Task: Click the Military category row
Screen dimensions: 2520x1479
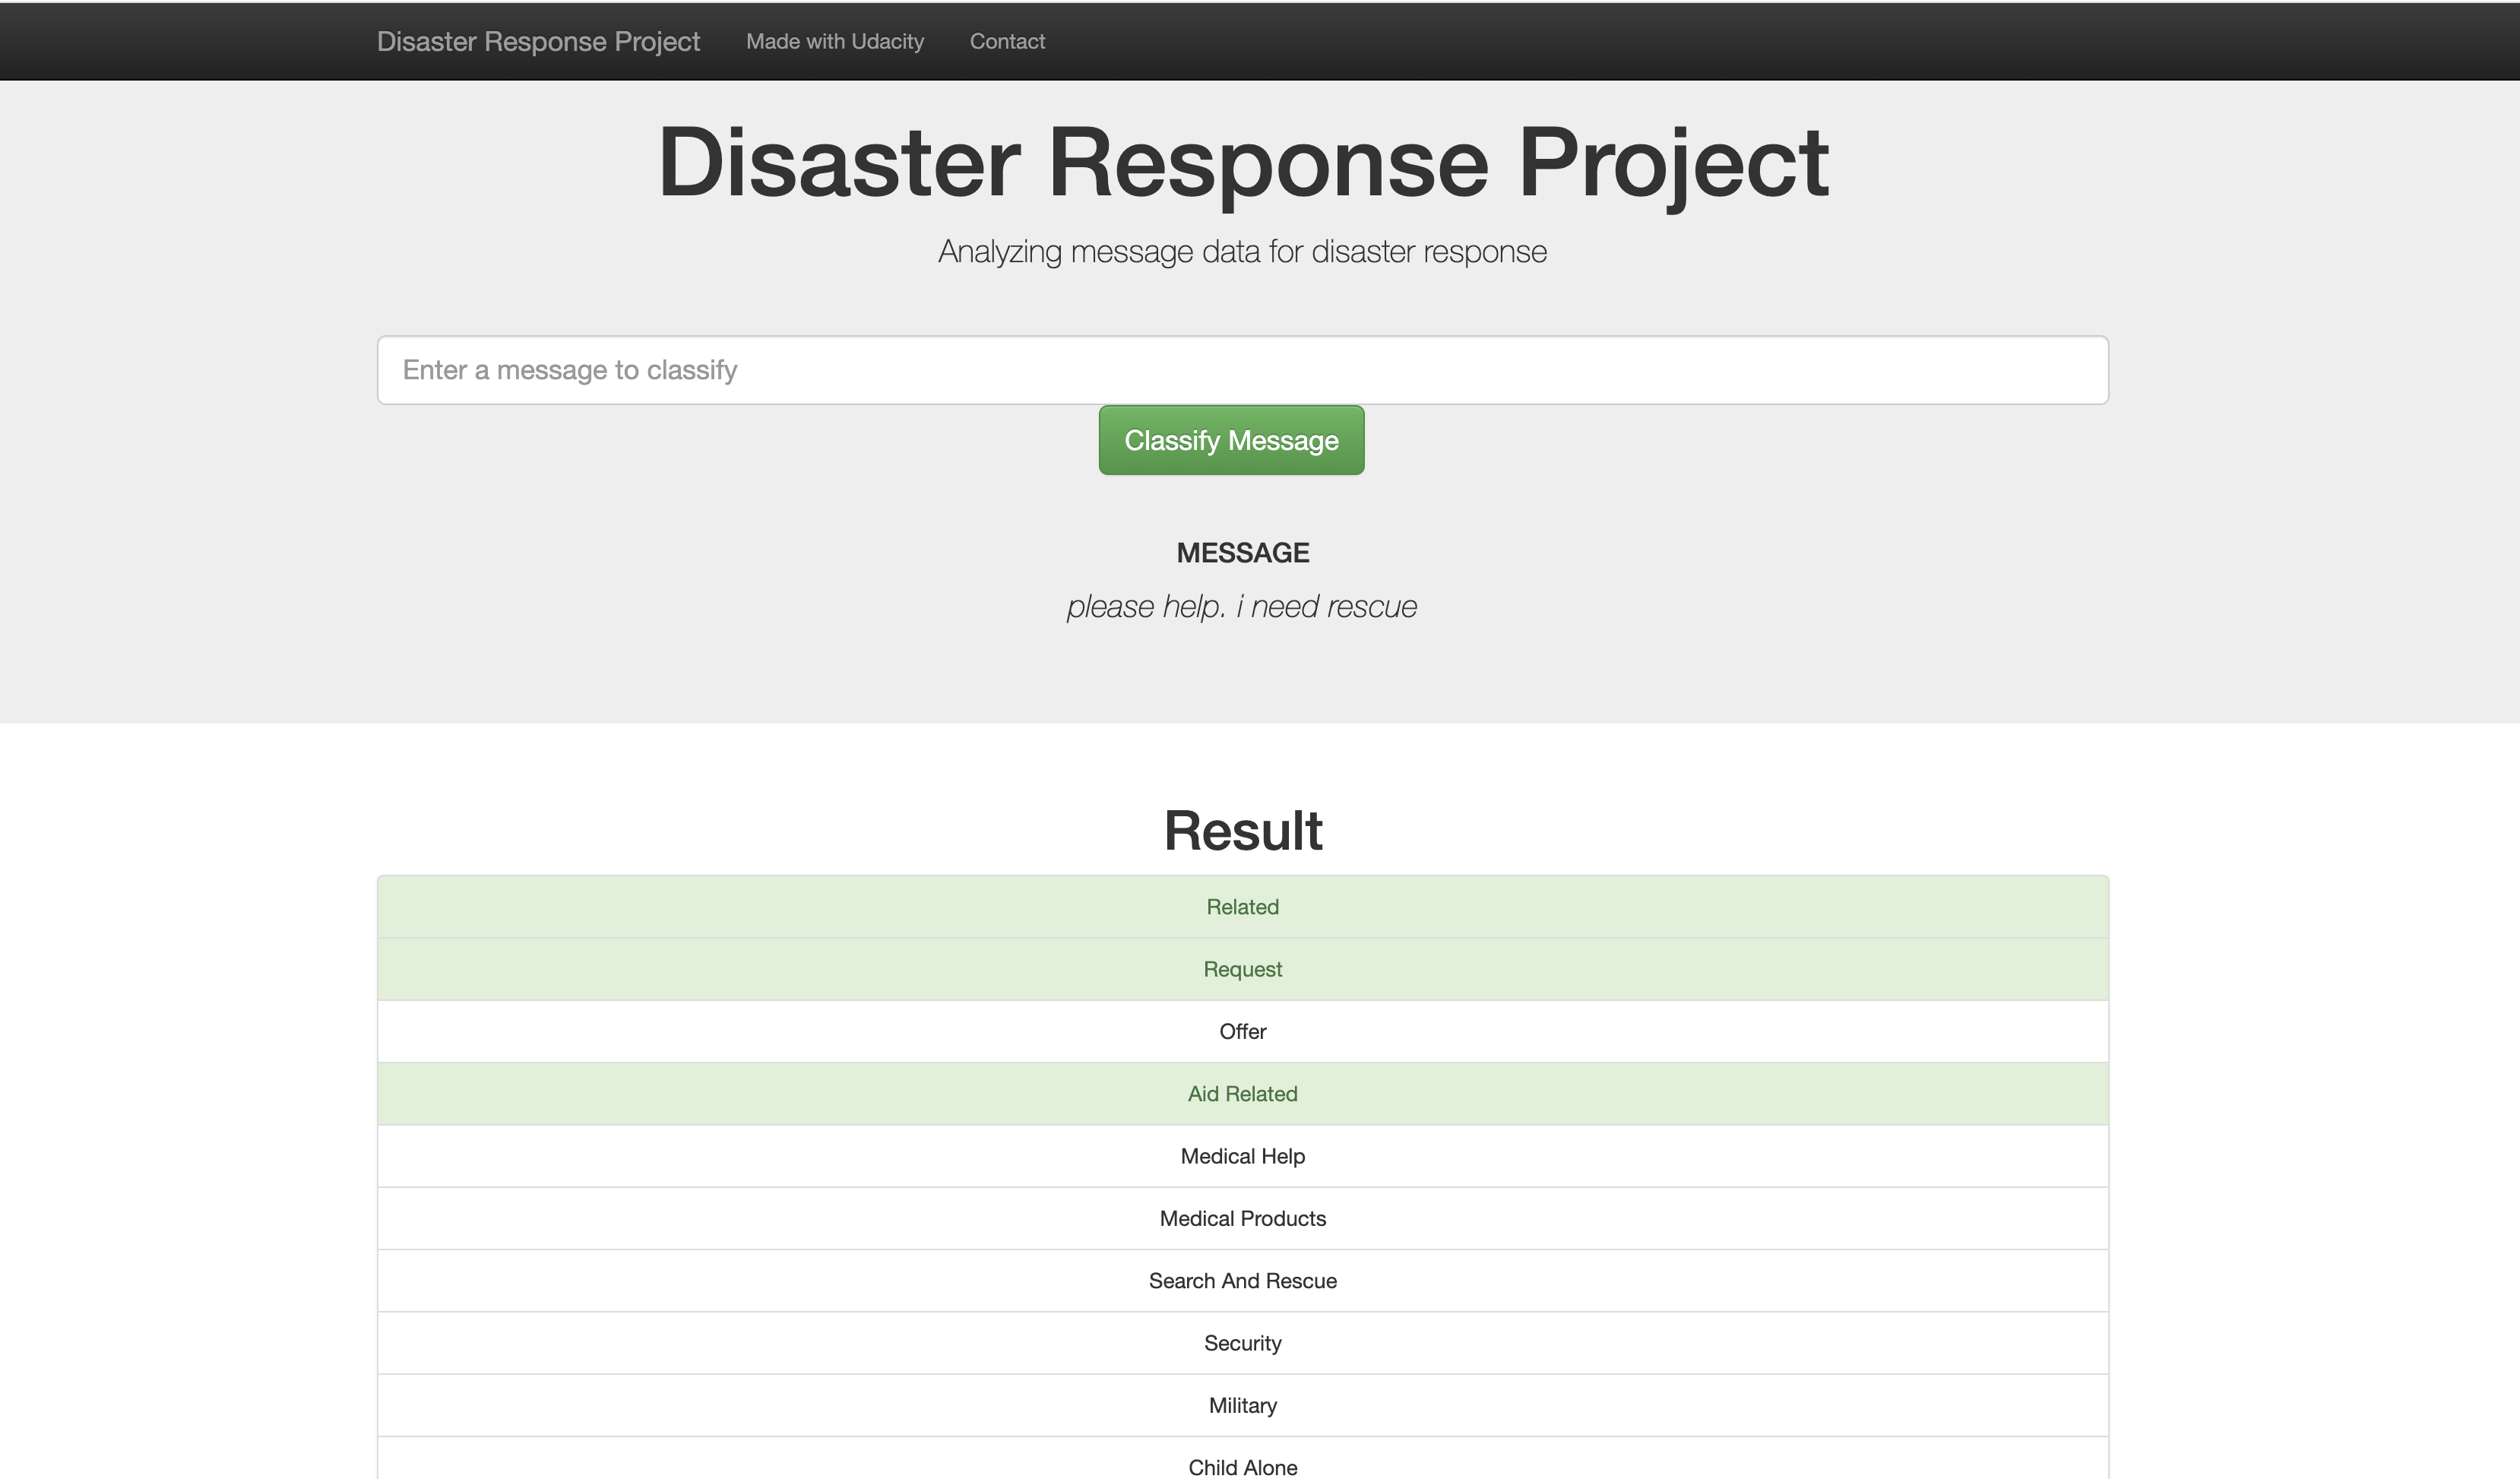Action: [x=1242, y=1405]
